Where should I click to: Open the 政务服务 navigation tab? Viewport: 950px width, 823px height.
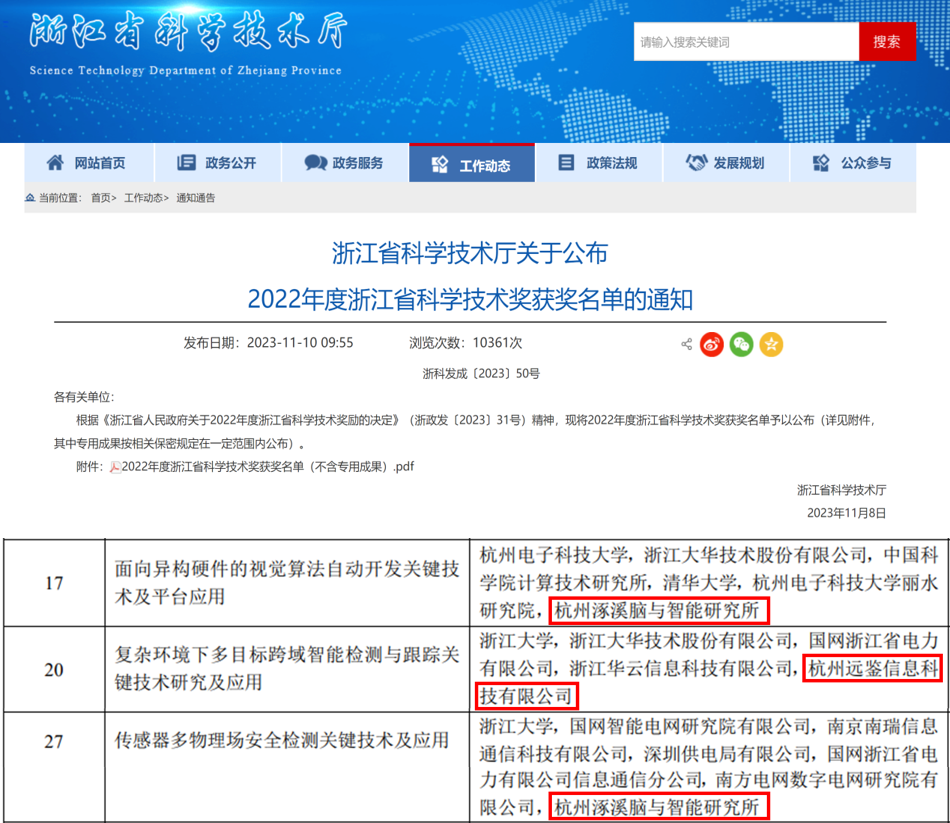point(345,163)
